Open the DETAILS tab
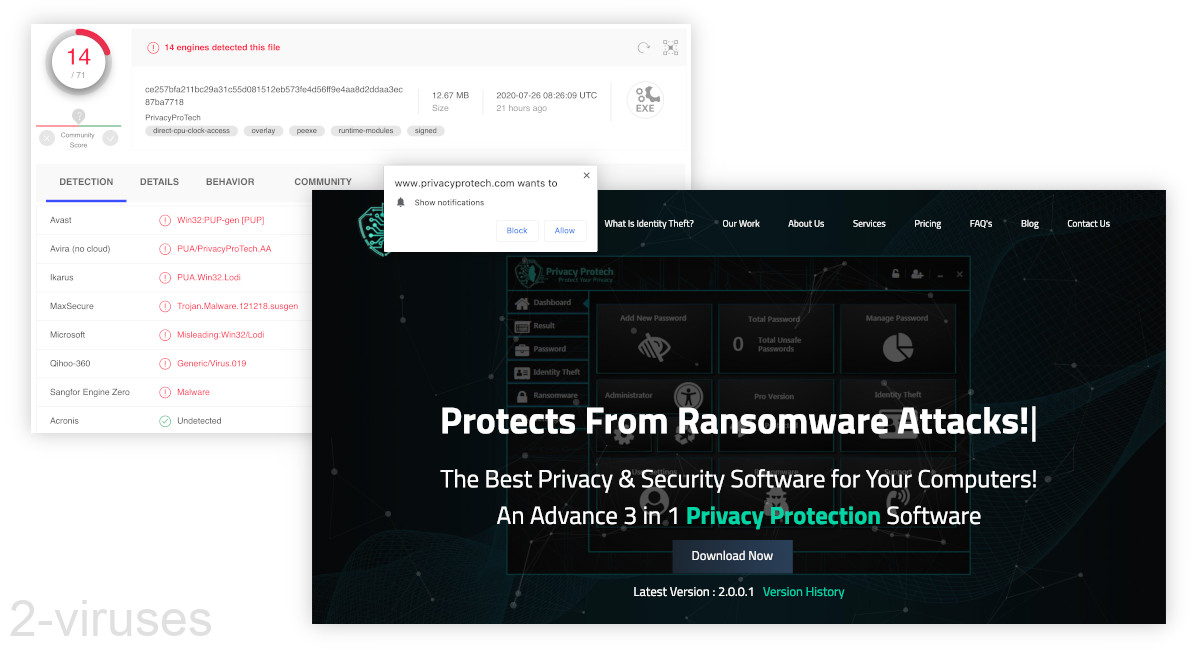The image size is (1200, 650). click(159, 182)
